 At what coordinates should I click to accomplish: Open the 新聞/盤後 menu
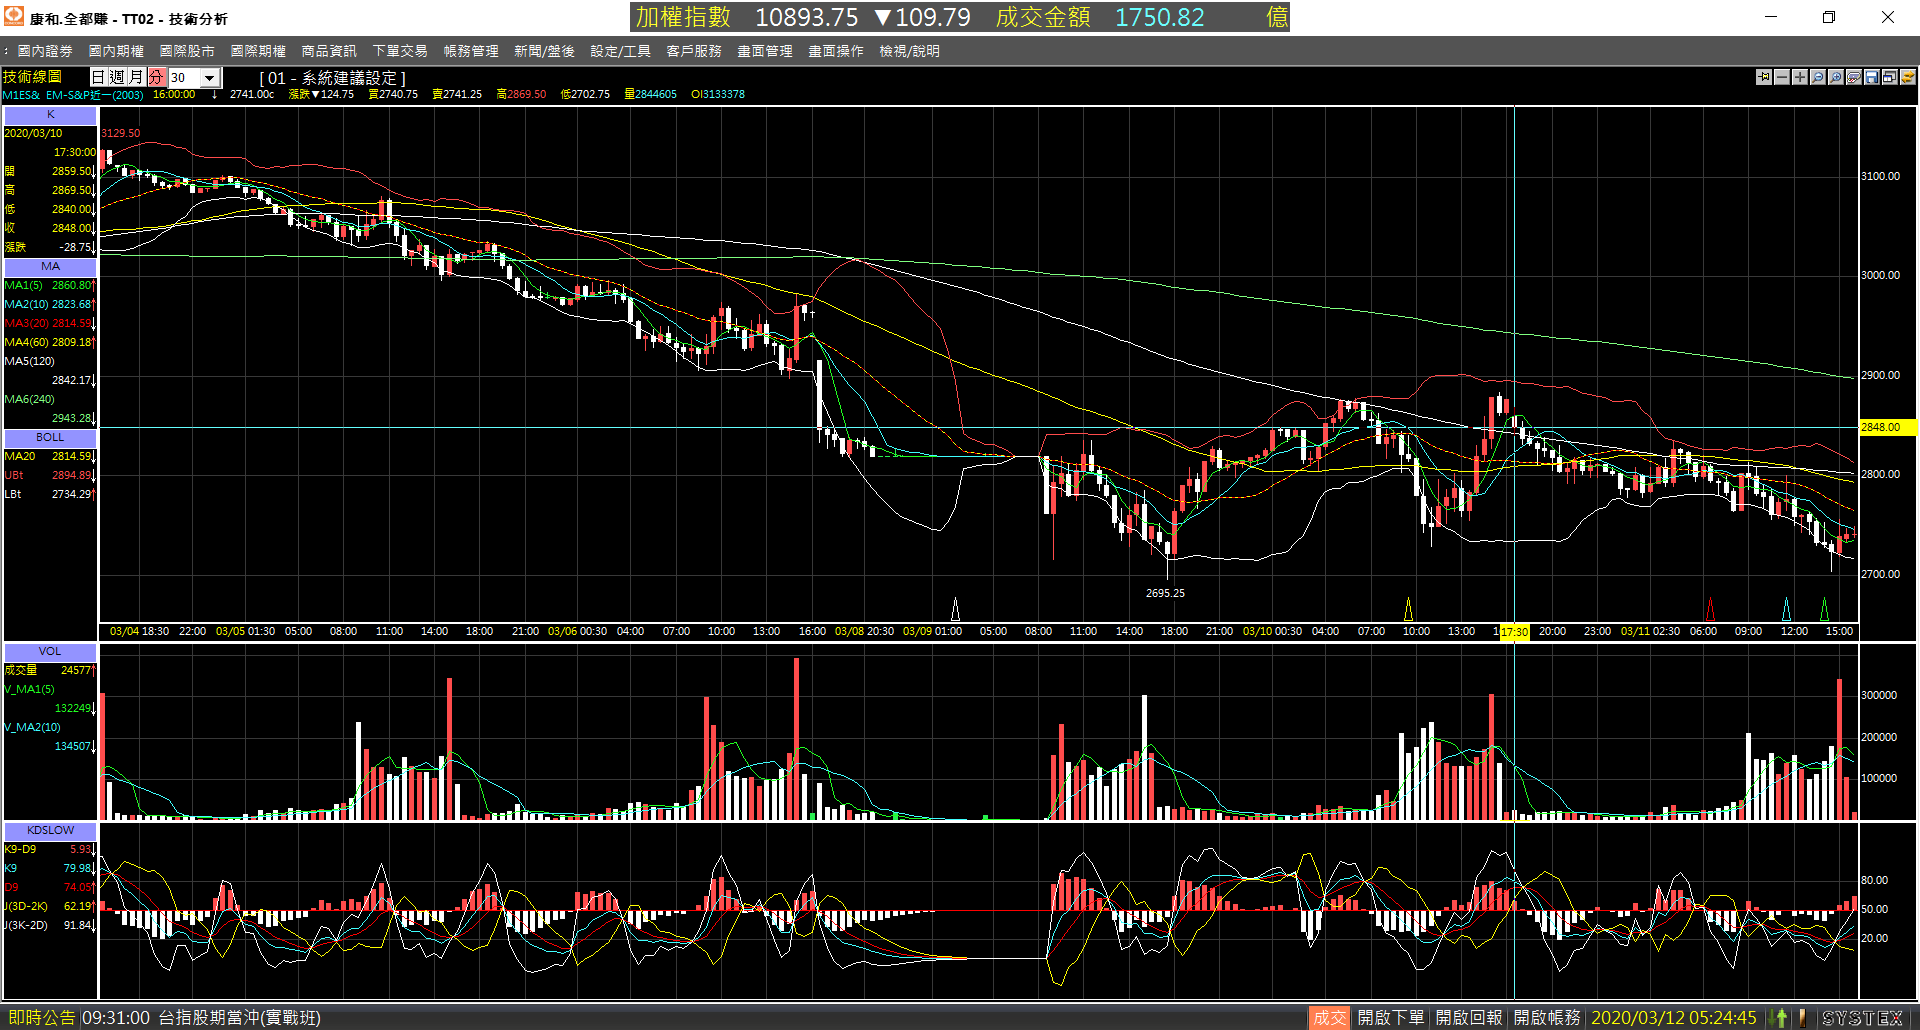point(544,51)
